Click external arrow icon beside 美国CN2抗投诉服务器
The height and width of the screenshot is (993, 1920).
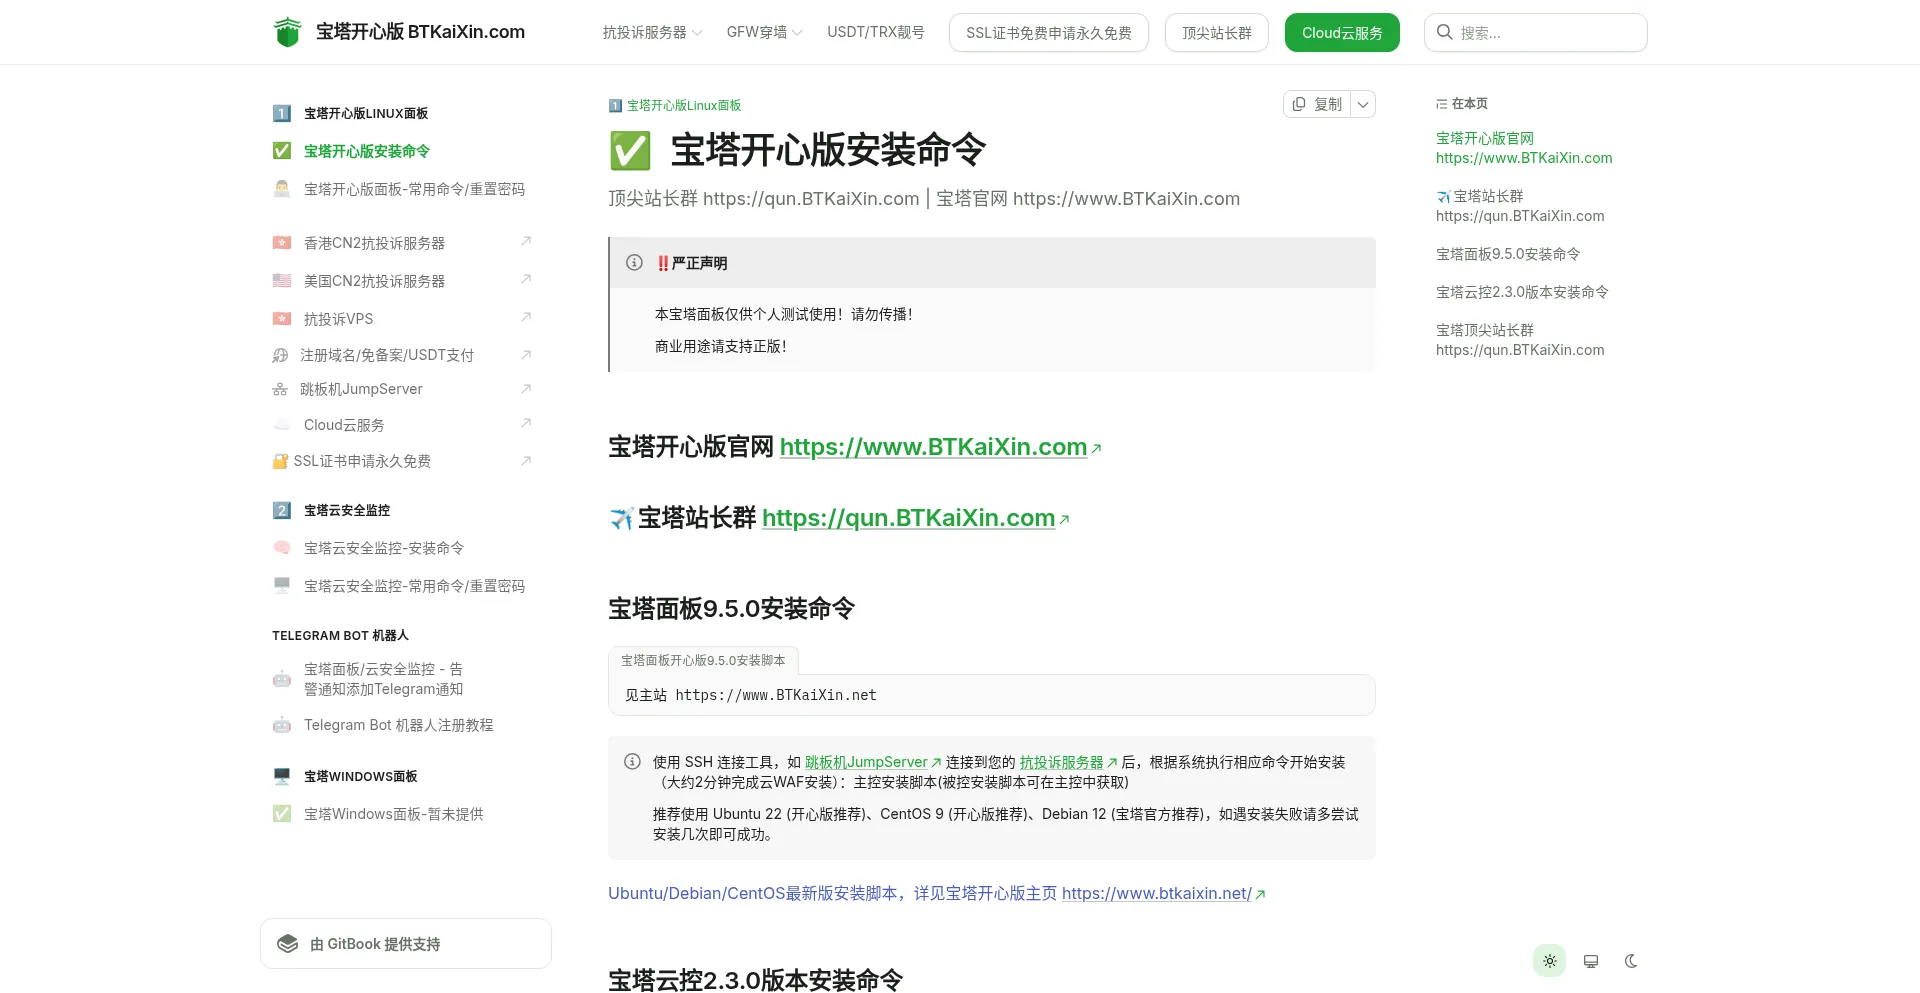(x=526, y=279)
